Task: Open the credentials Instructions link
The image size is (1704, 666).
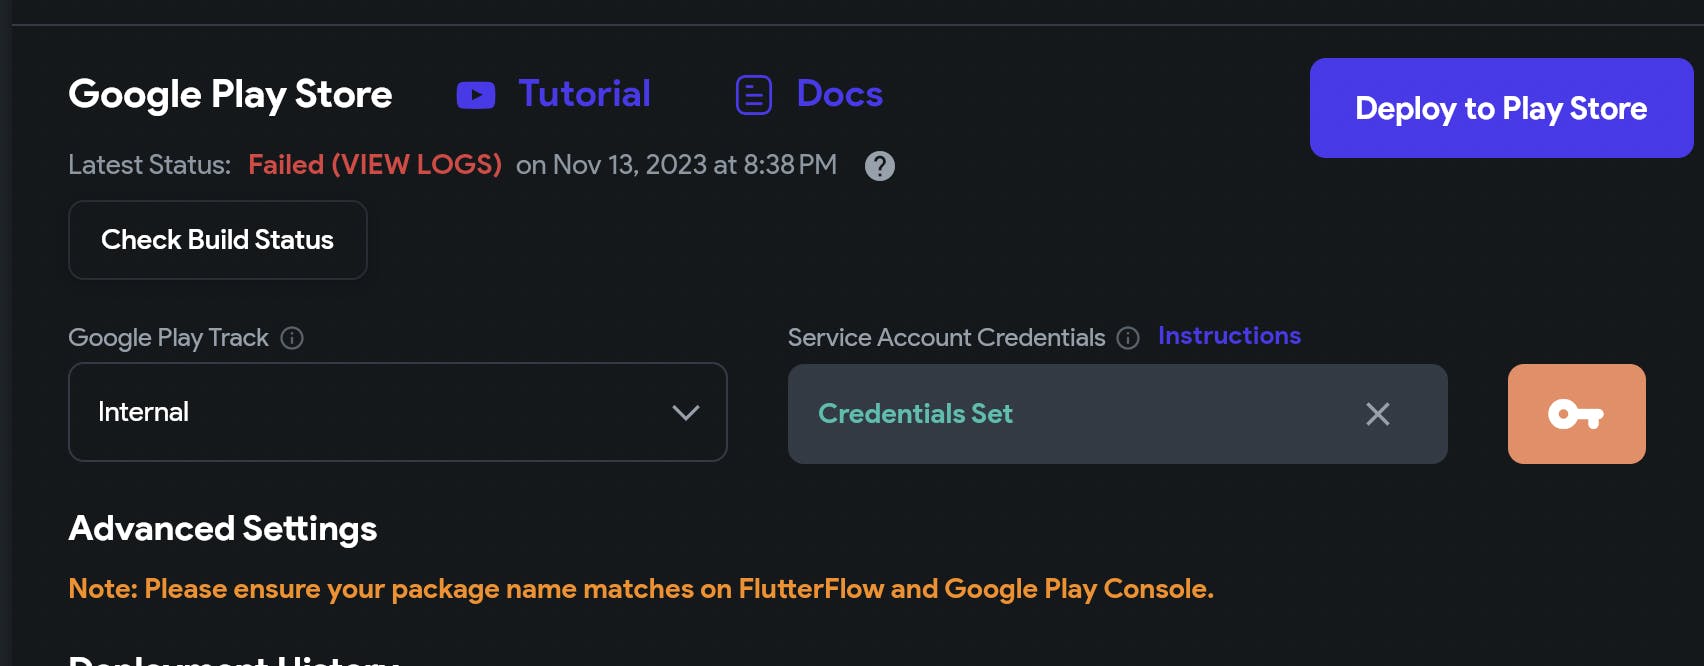Action: 1229,336
